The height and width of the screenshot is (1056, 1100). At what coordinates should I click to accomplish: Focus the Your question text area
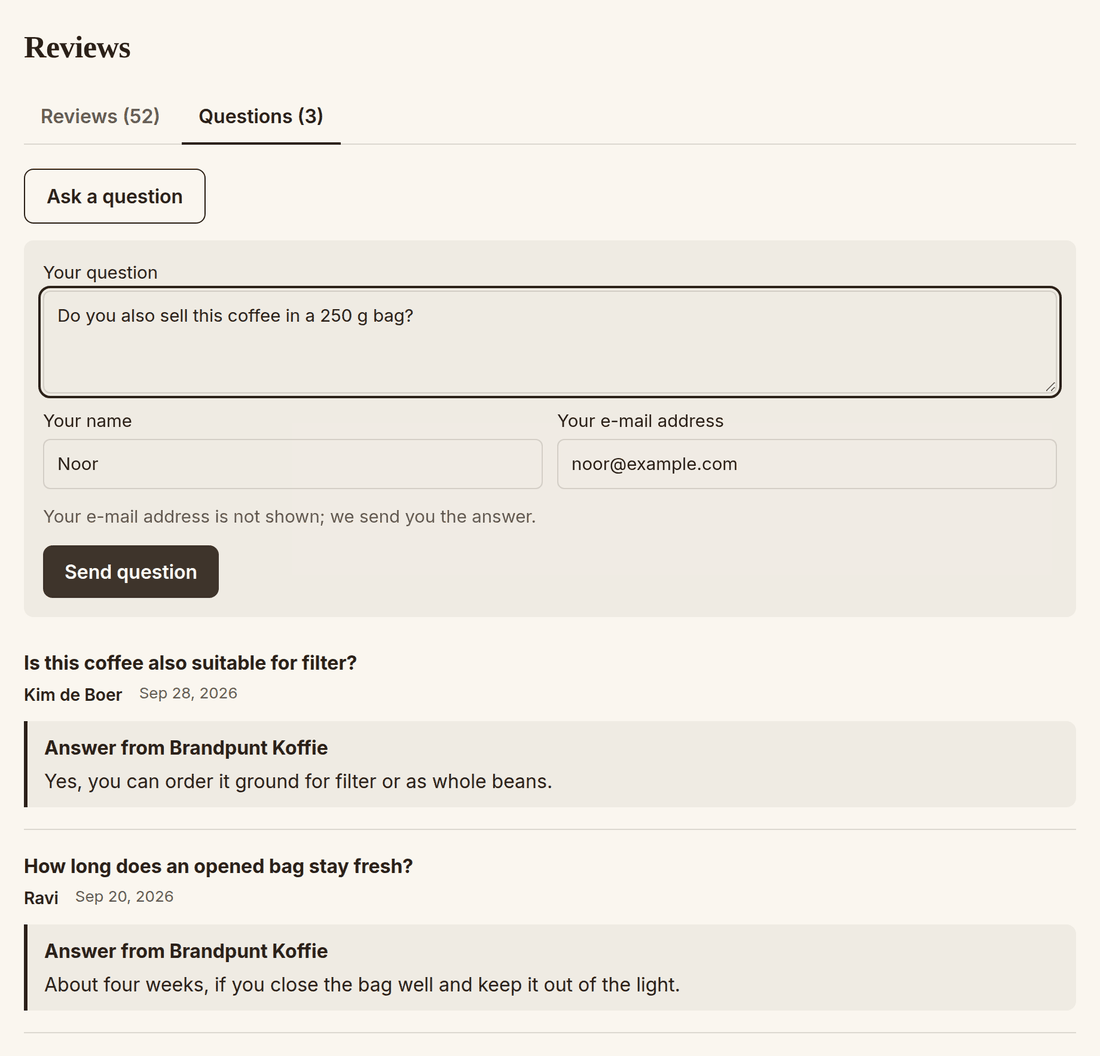point(550,342)
